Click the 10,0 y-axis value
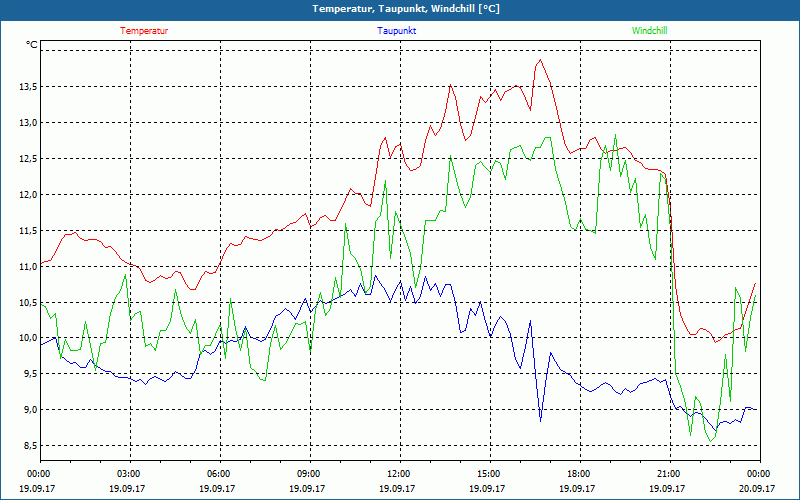The height and width of the screenshot is (500, 800). pyautogui.click(x=28, y=338)
